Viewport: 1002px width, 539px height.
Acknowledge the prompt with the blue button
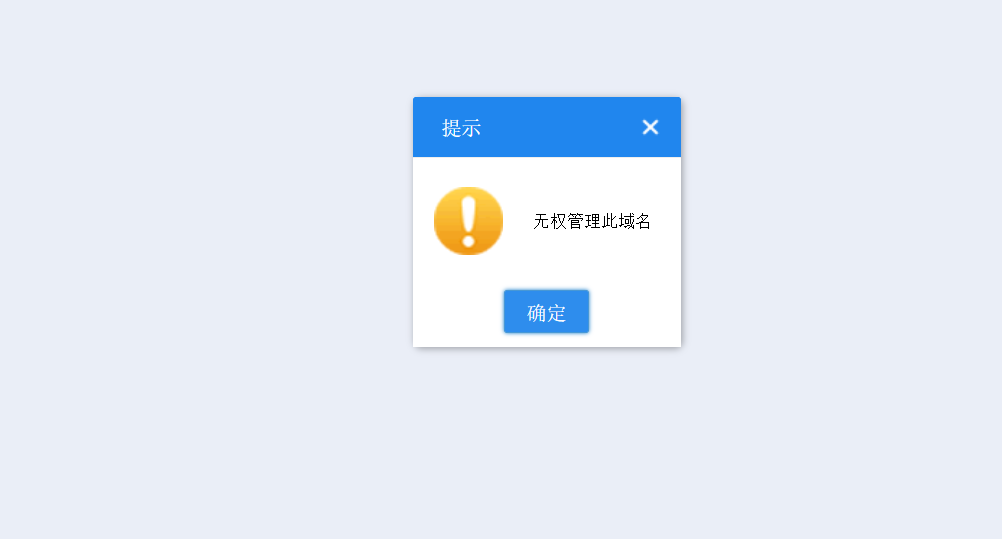tap(546, 311)
